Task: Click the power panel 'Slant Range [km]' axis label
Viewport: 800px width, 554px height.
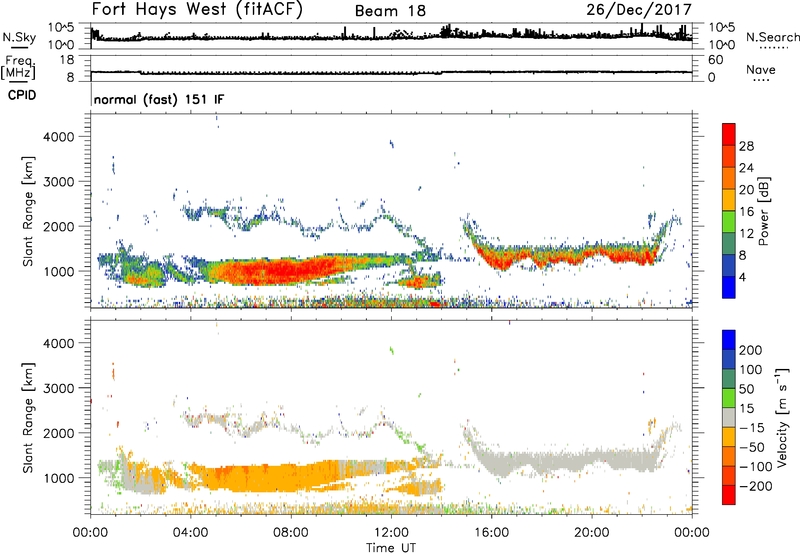Action: pyautogui.click(x=28, y=211)
